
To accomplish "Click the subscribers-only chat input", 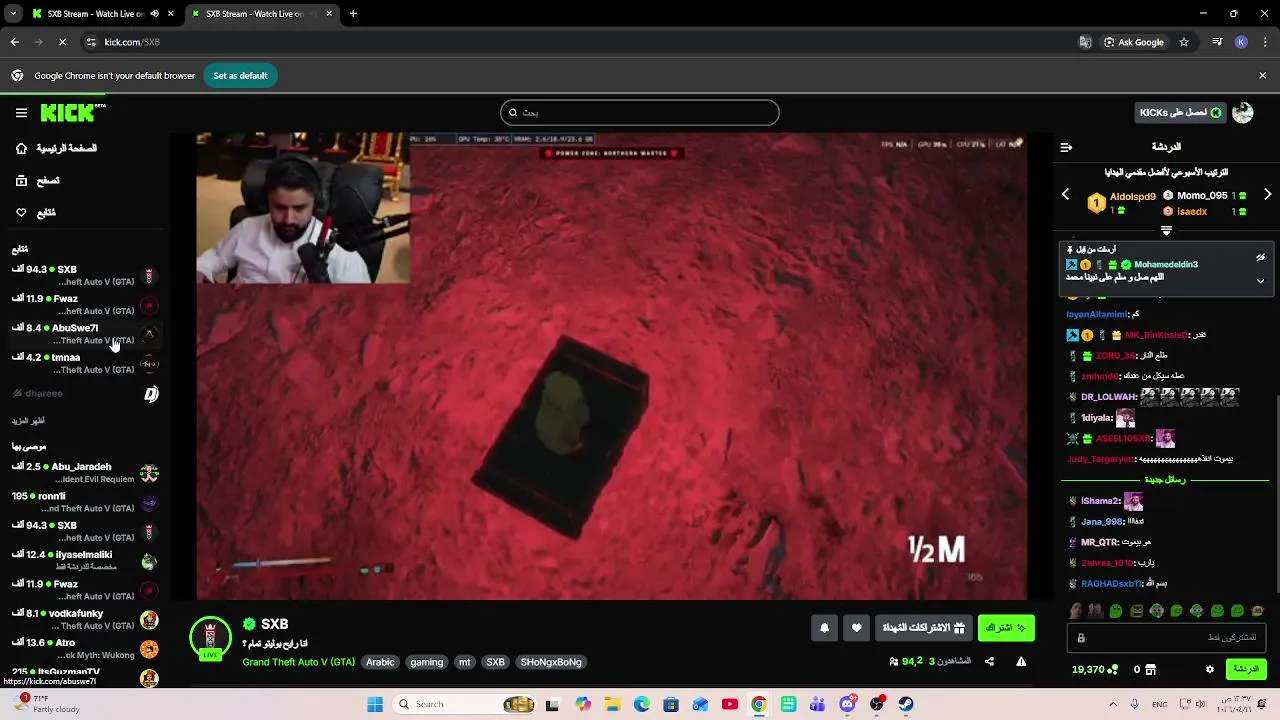I will pos(1166,638).
